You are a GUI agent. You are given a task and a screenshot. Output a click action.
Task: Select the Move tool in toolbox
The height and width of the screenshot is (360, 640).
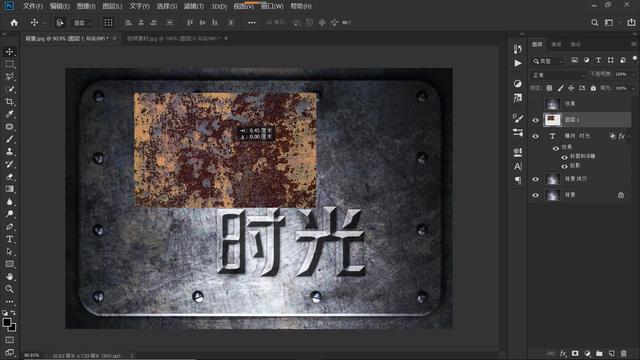coord(9,52)
